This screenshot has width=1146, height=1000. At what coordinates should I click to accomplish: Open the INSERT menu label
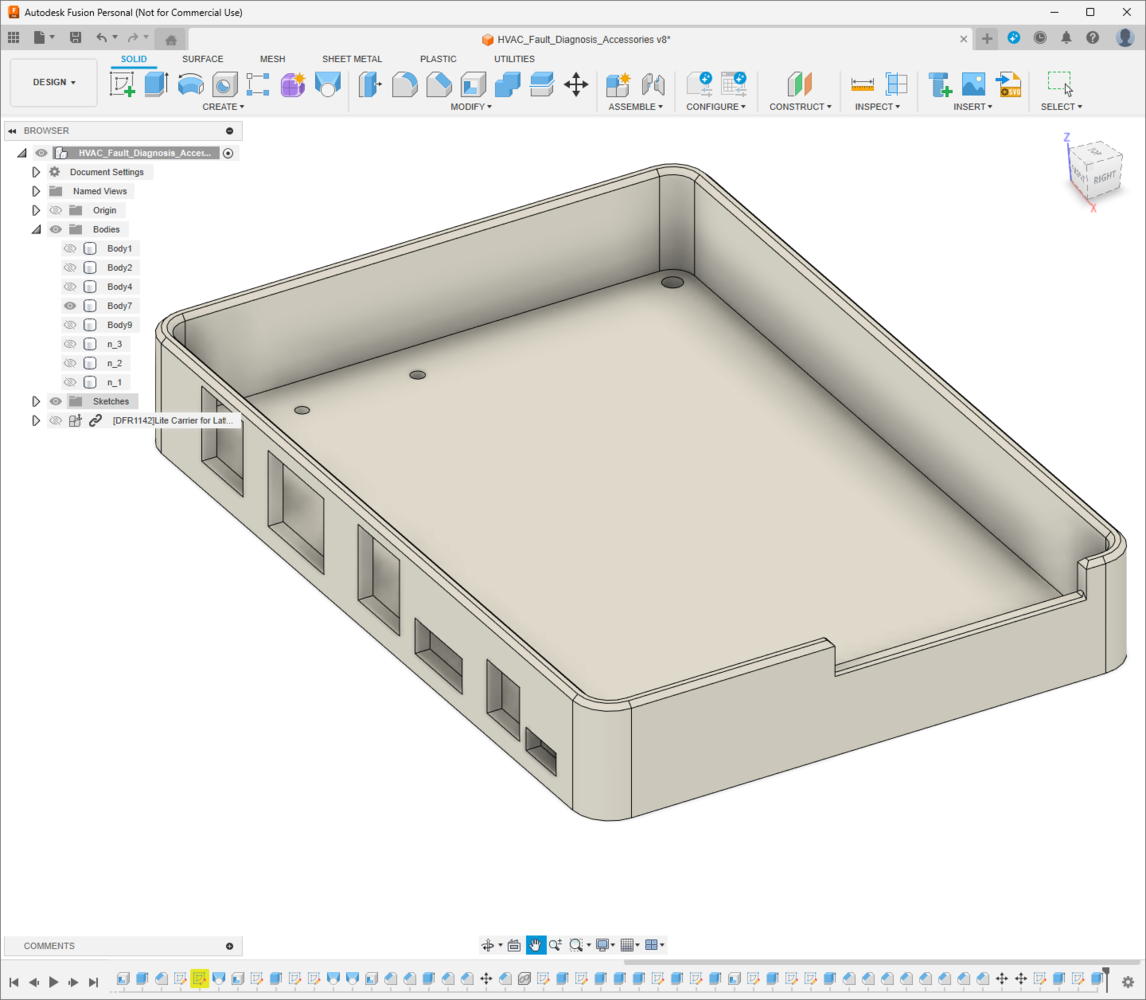(973, 107)
